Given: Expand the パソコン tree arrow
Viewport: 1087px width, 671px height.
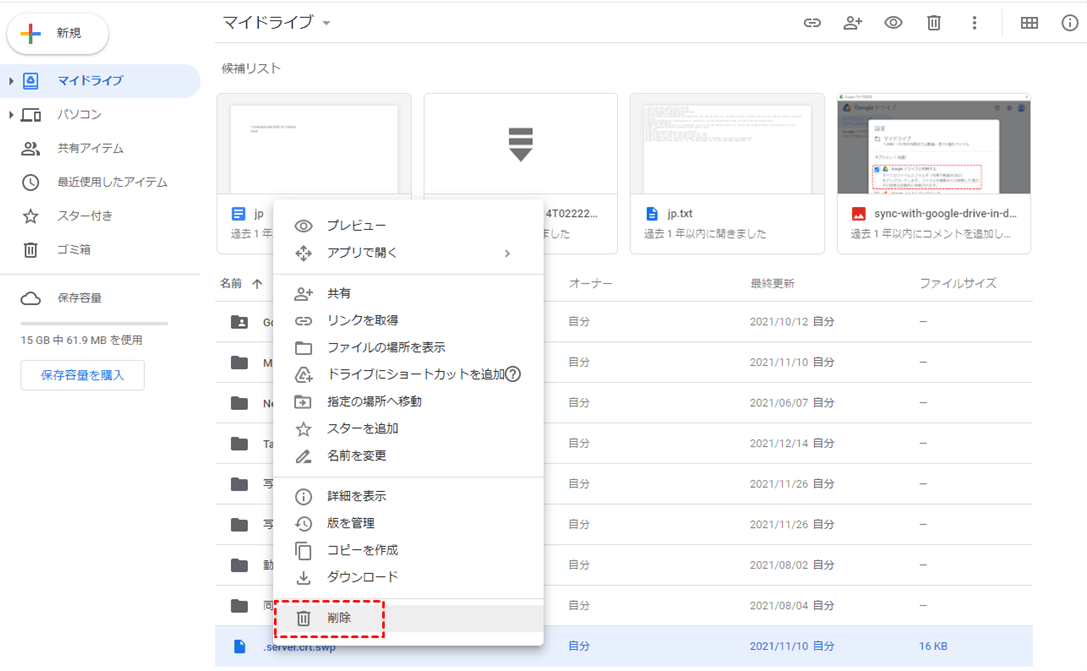Looking at the screenshot, I should pos(11,114).
